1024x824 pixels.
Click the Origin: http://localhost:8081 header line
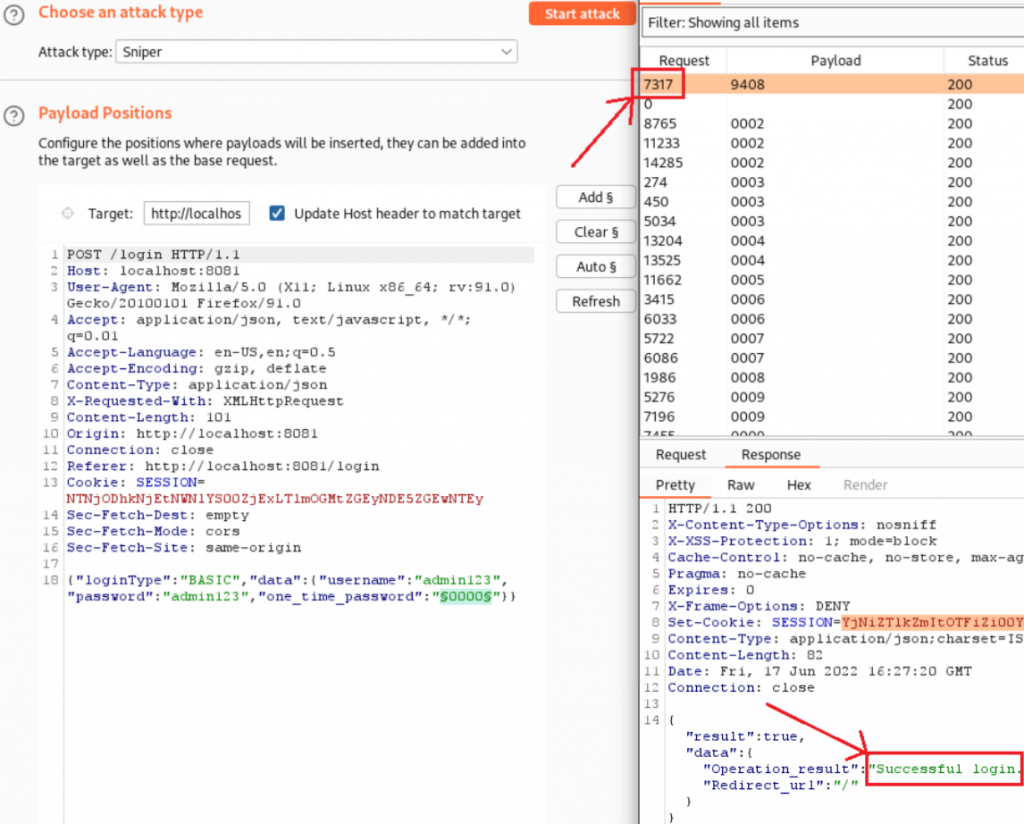pos(193,434)
